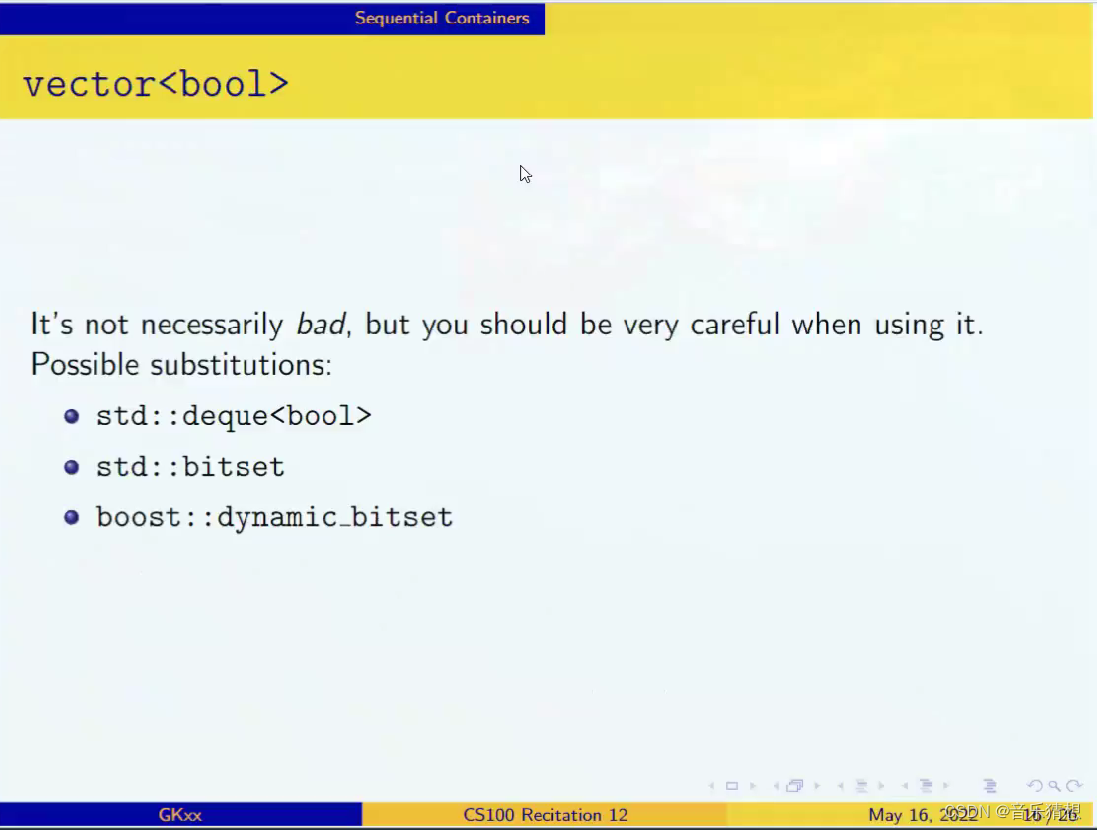
Task: Click the next slide arrow after rectangle icon
Action: tap(753, 786)
